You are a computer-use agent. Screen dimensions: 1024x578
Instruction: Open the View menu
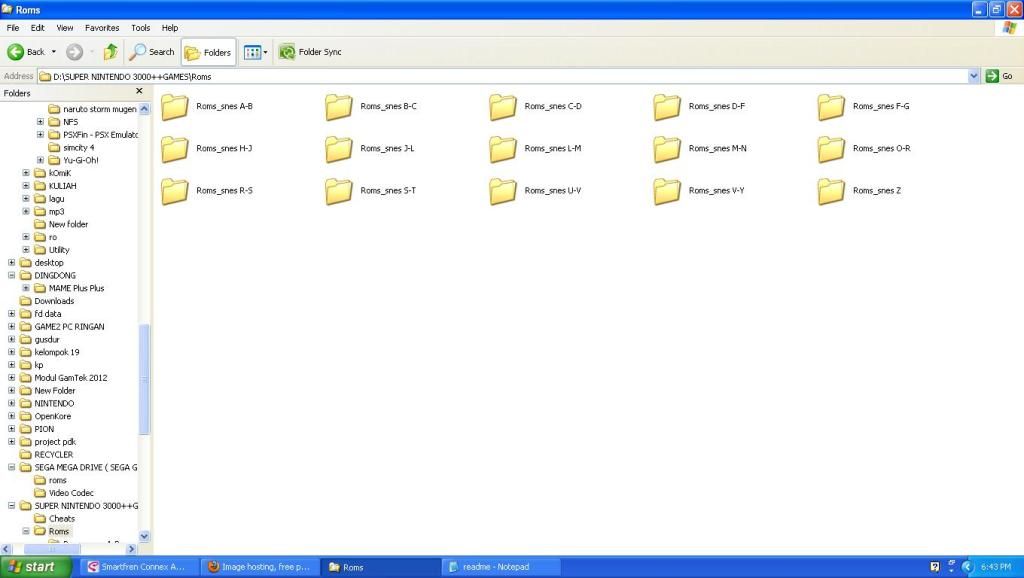pyautogui.click(x=65, y=28)
